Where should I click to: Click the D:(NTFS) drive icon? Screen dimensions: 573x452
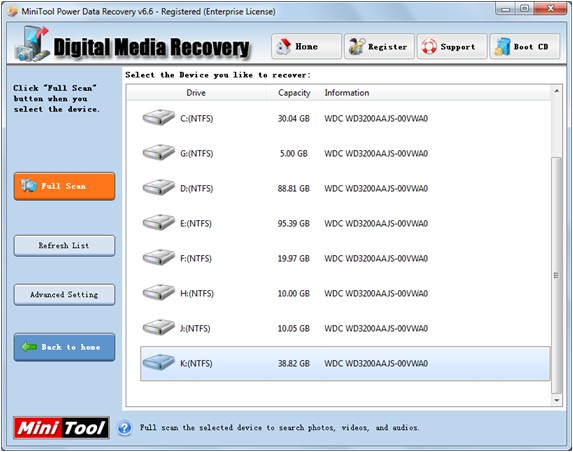159,188
